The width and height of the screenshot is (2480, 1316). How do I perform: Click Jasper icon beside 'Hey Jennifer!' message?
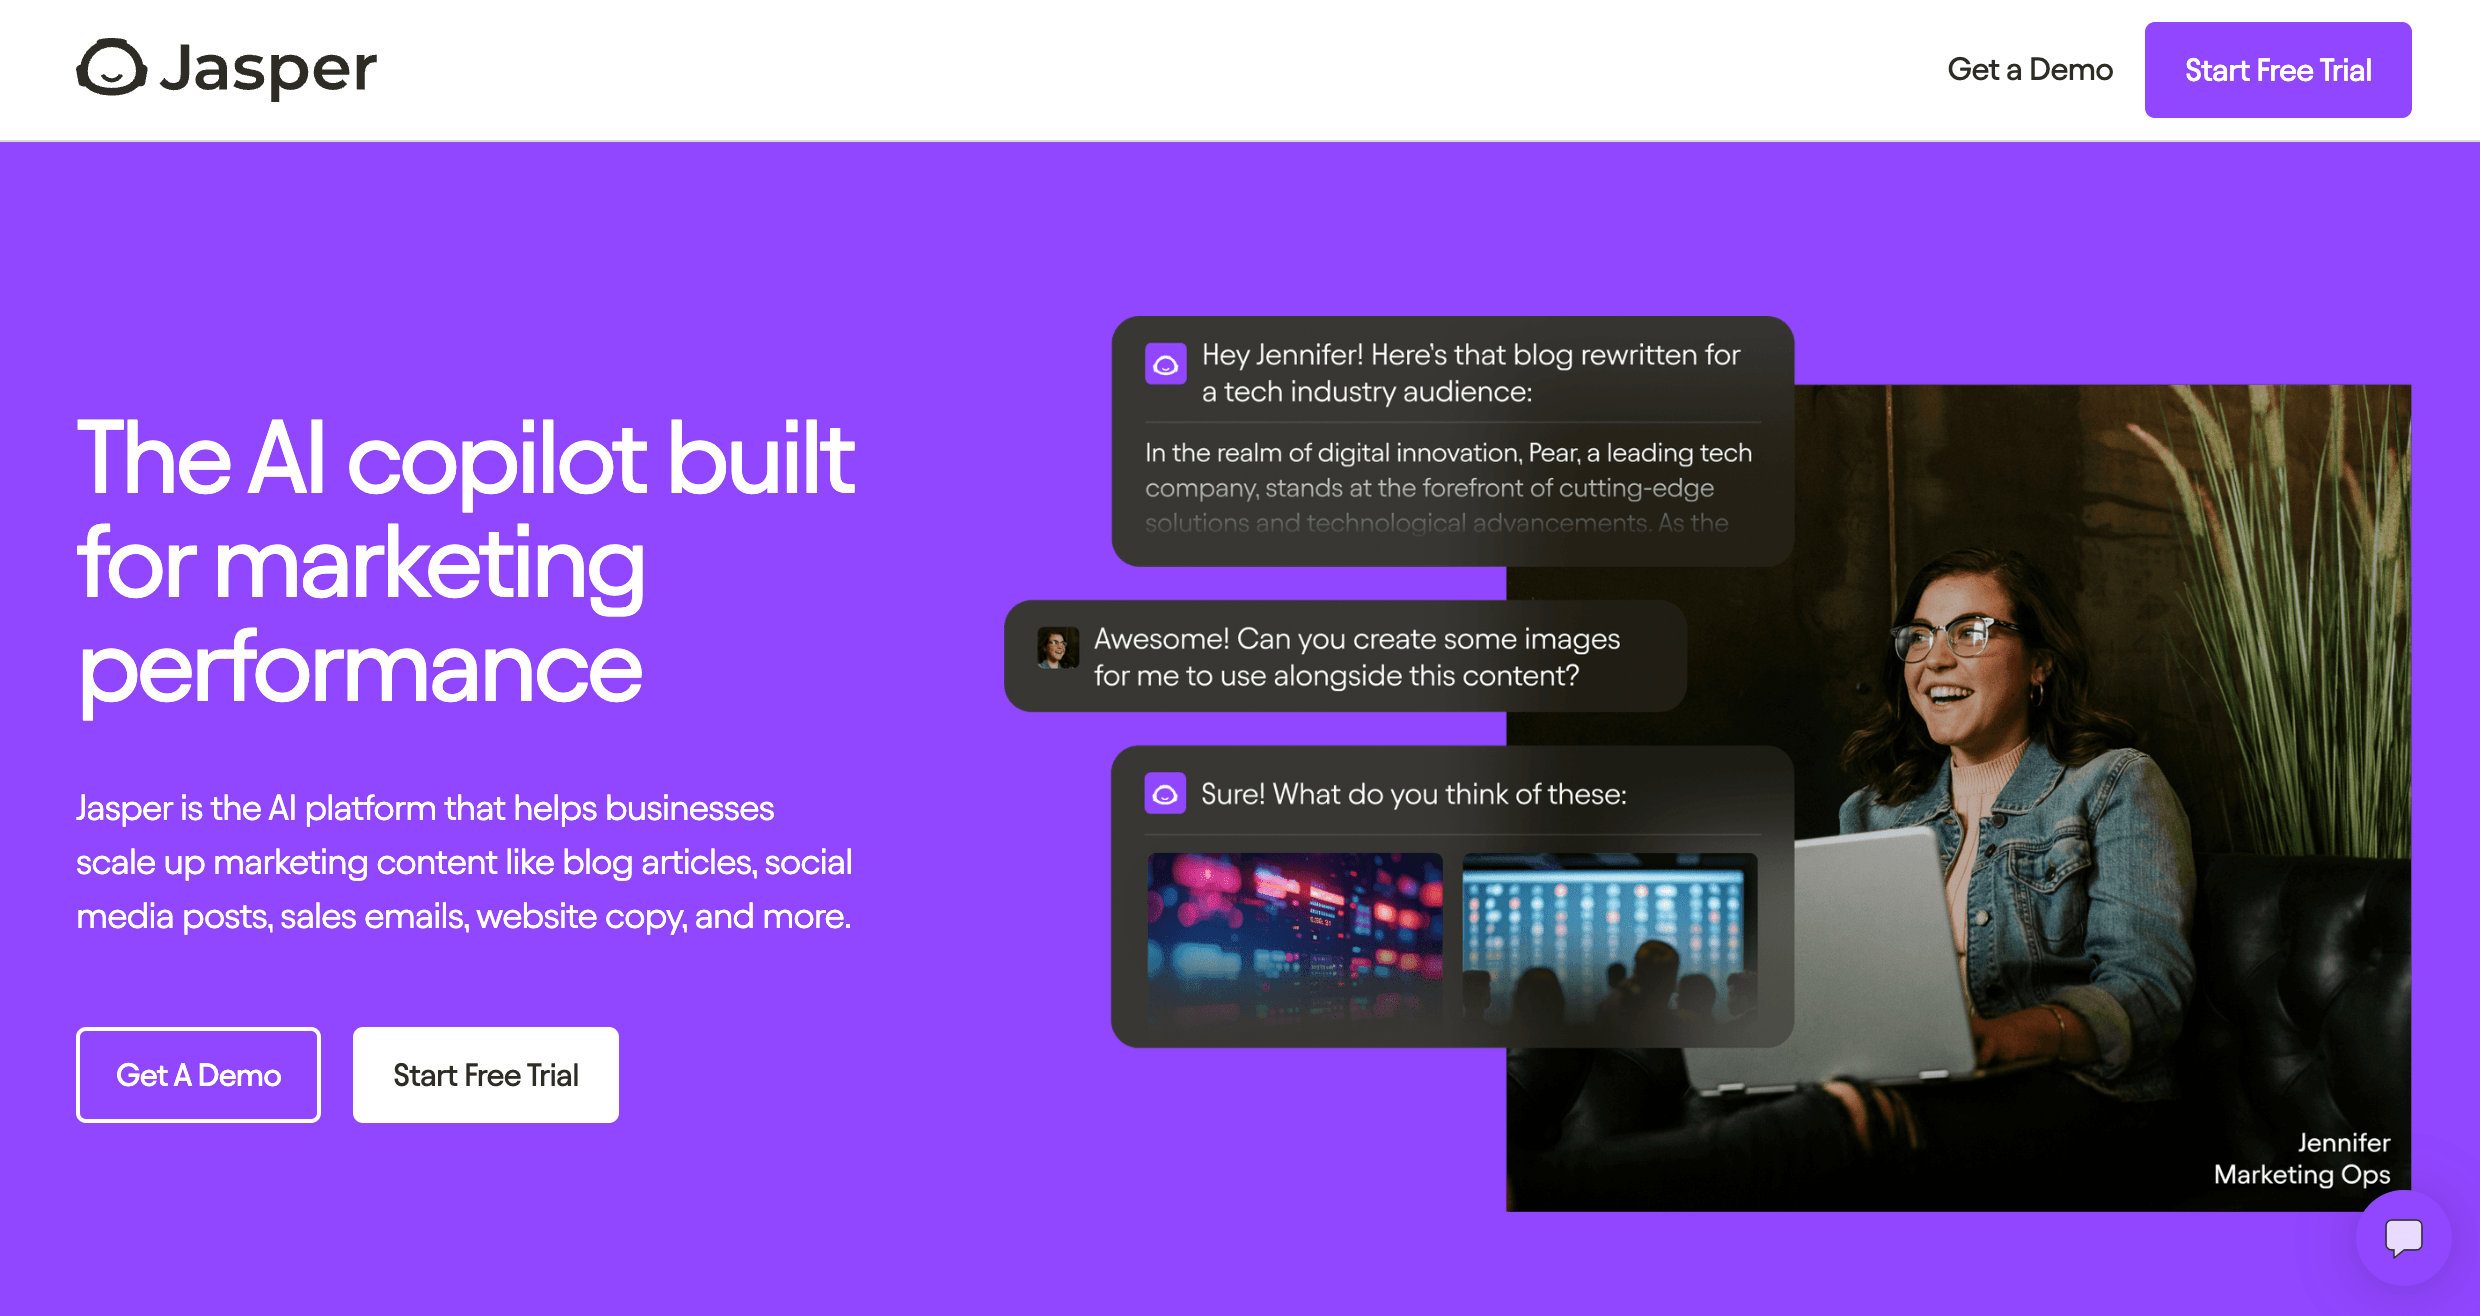pos(1165,364)
